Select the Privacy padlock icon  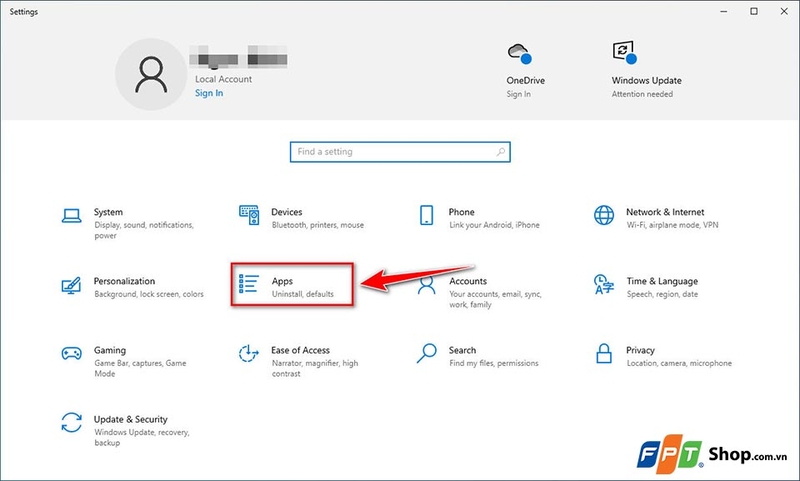tap(604, 353)
